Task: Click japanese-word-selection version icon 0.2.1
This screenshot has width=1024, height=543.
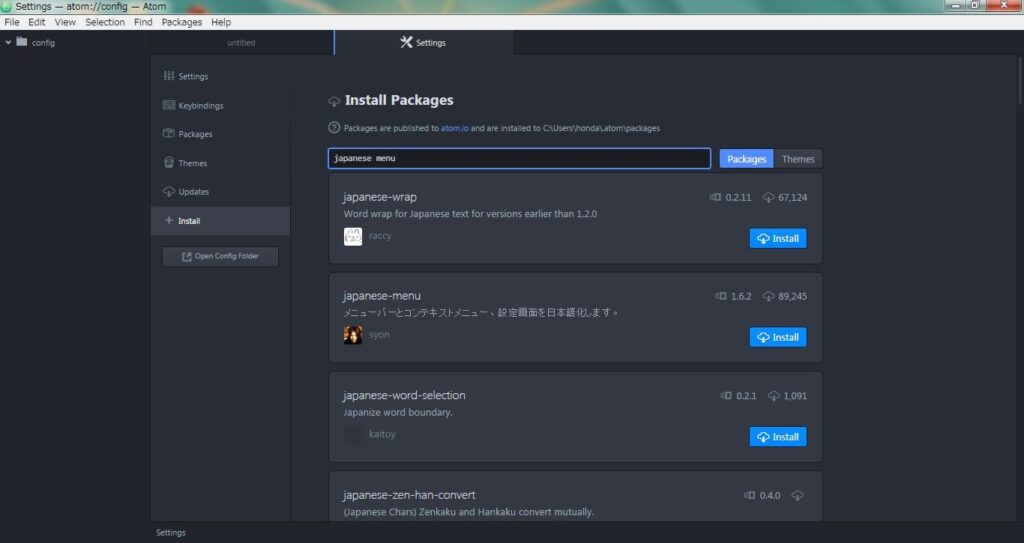Action: pos(726,395)
